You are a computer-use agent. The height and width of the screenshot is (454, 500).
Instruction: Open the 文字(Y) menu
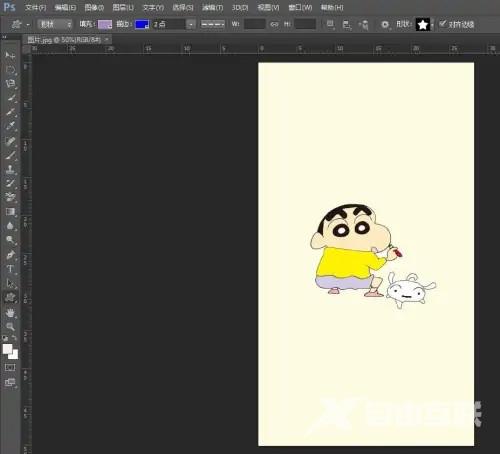[x=153, y=7]
